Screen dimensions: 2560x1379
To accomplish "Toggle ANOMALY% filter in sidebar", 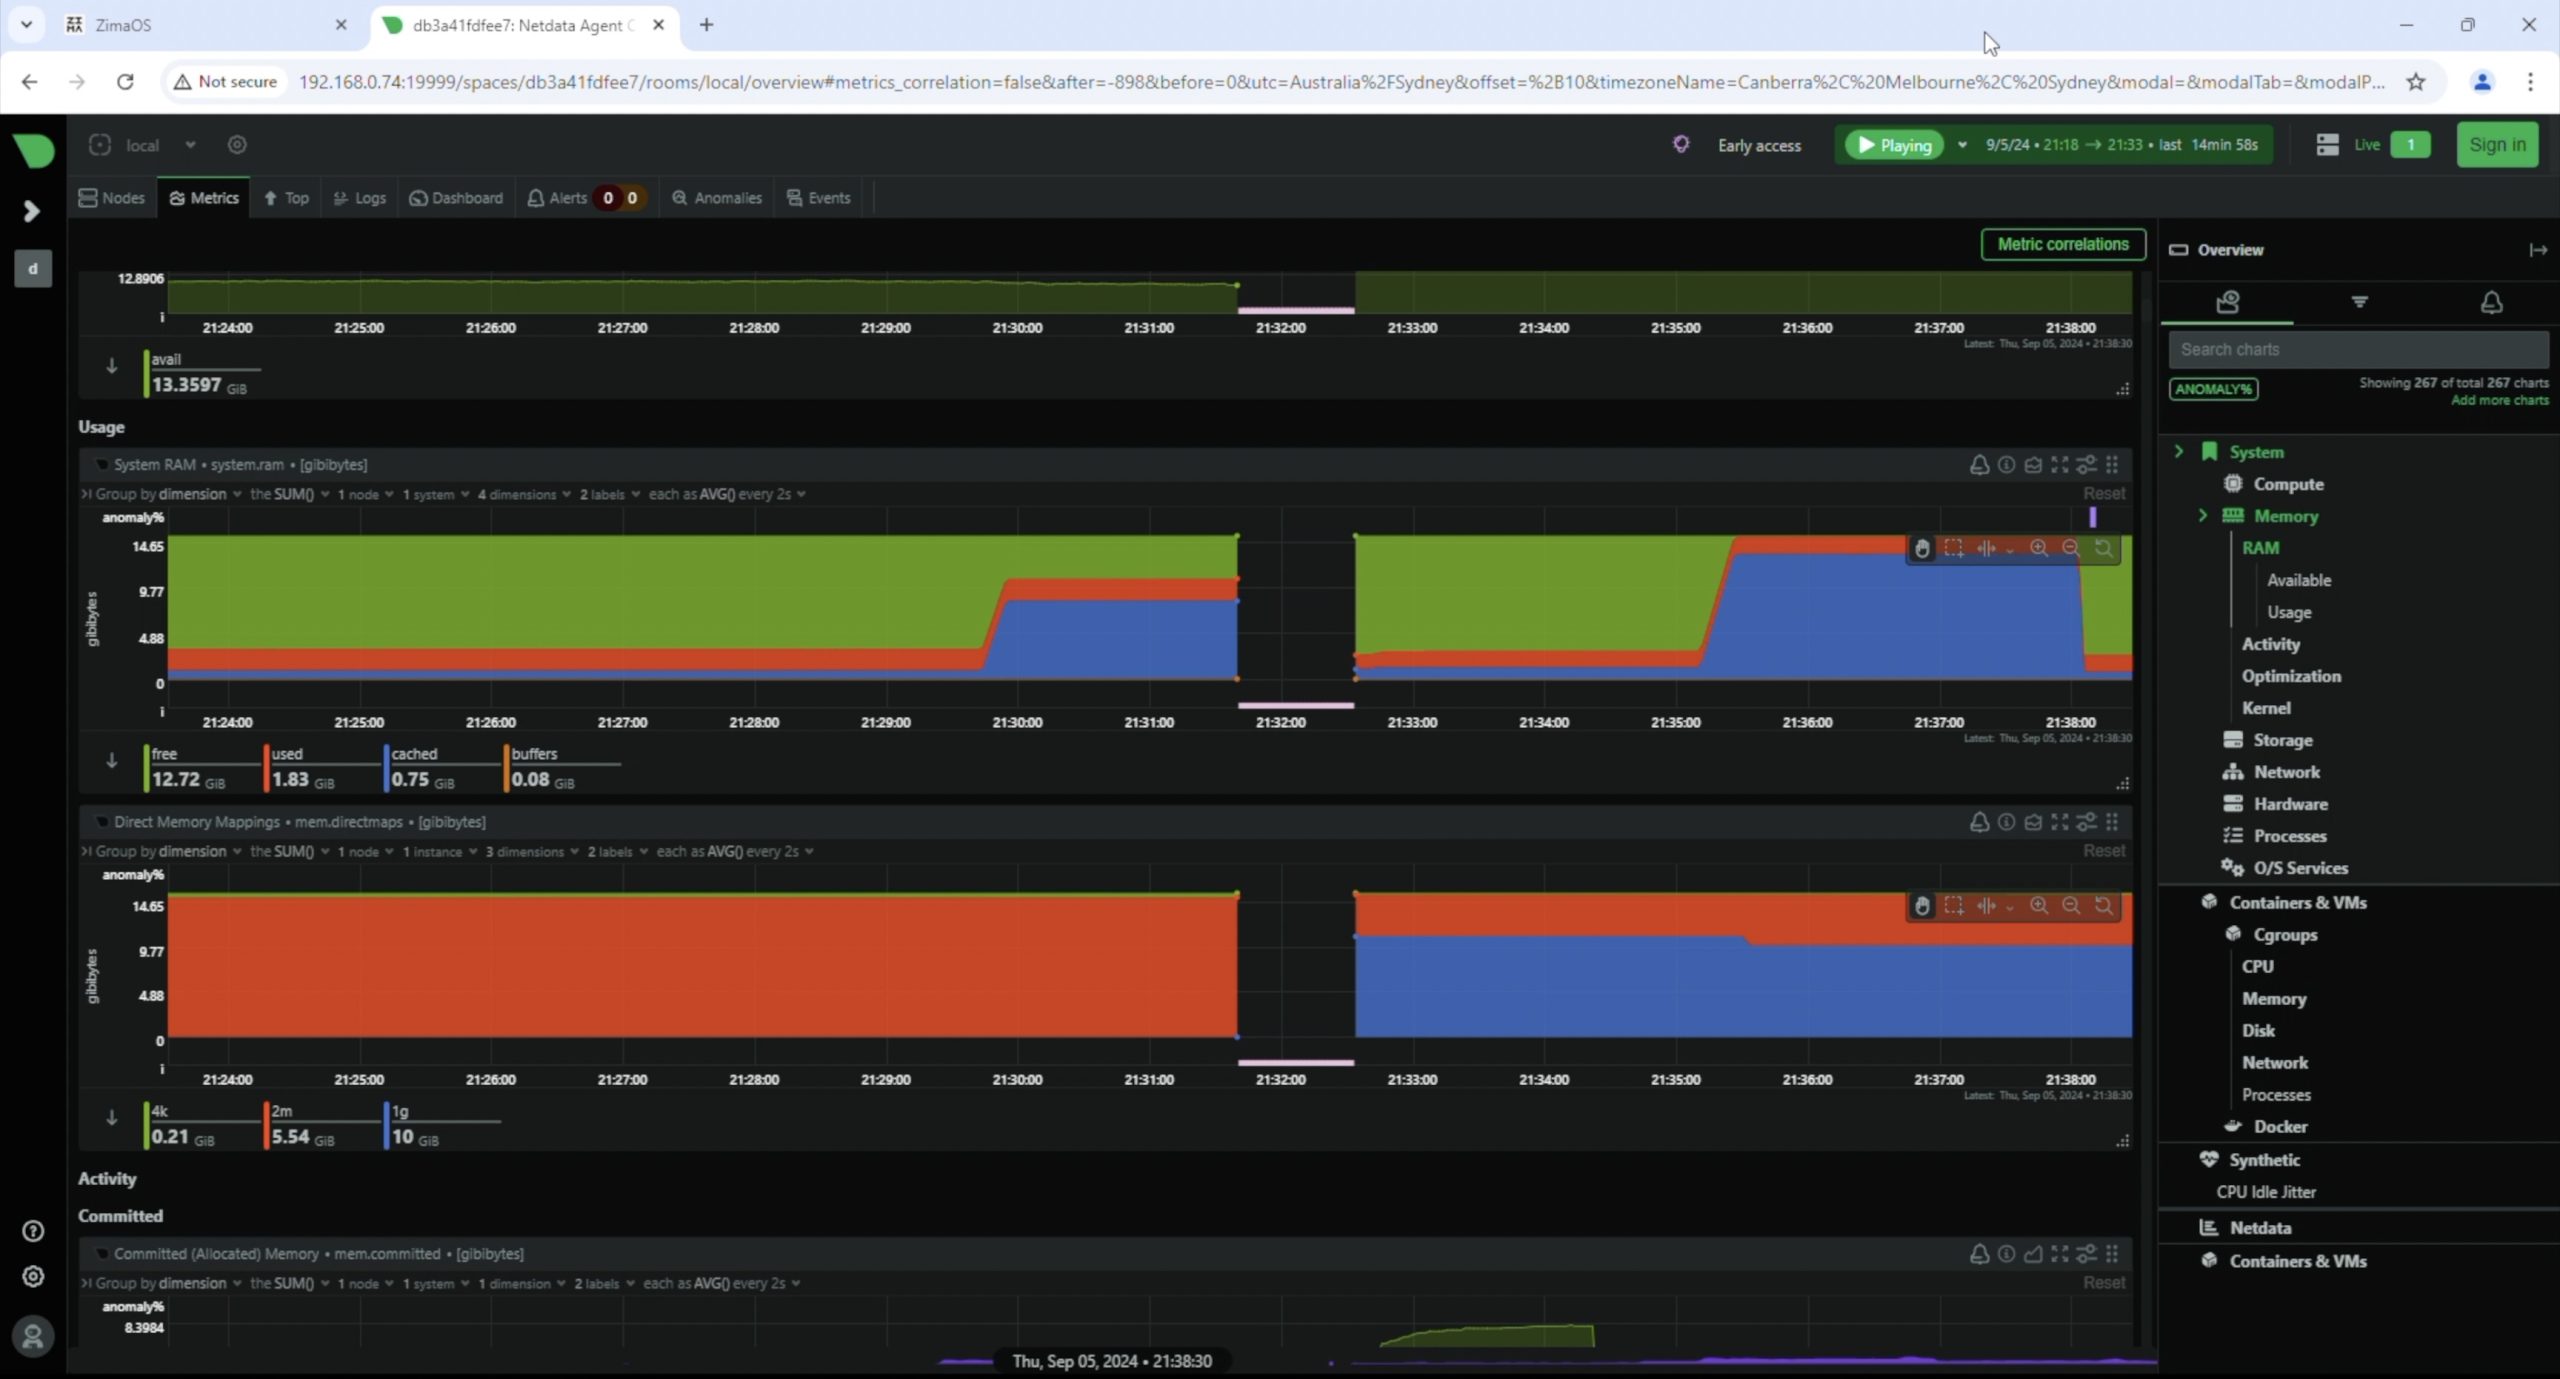I will pos(2213,389).
